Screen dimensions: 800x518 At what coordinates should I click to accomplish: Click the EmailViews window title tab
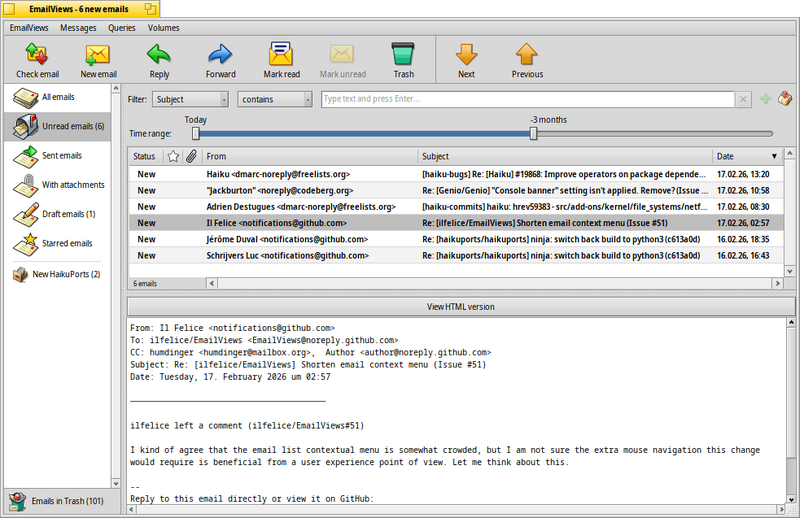[x=80, y=9]
